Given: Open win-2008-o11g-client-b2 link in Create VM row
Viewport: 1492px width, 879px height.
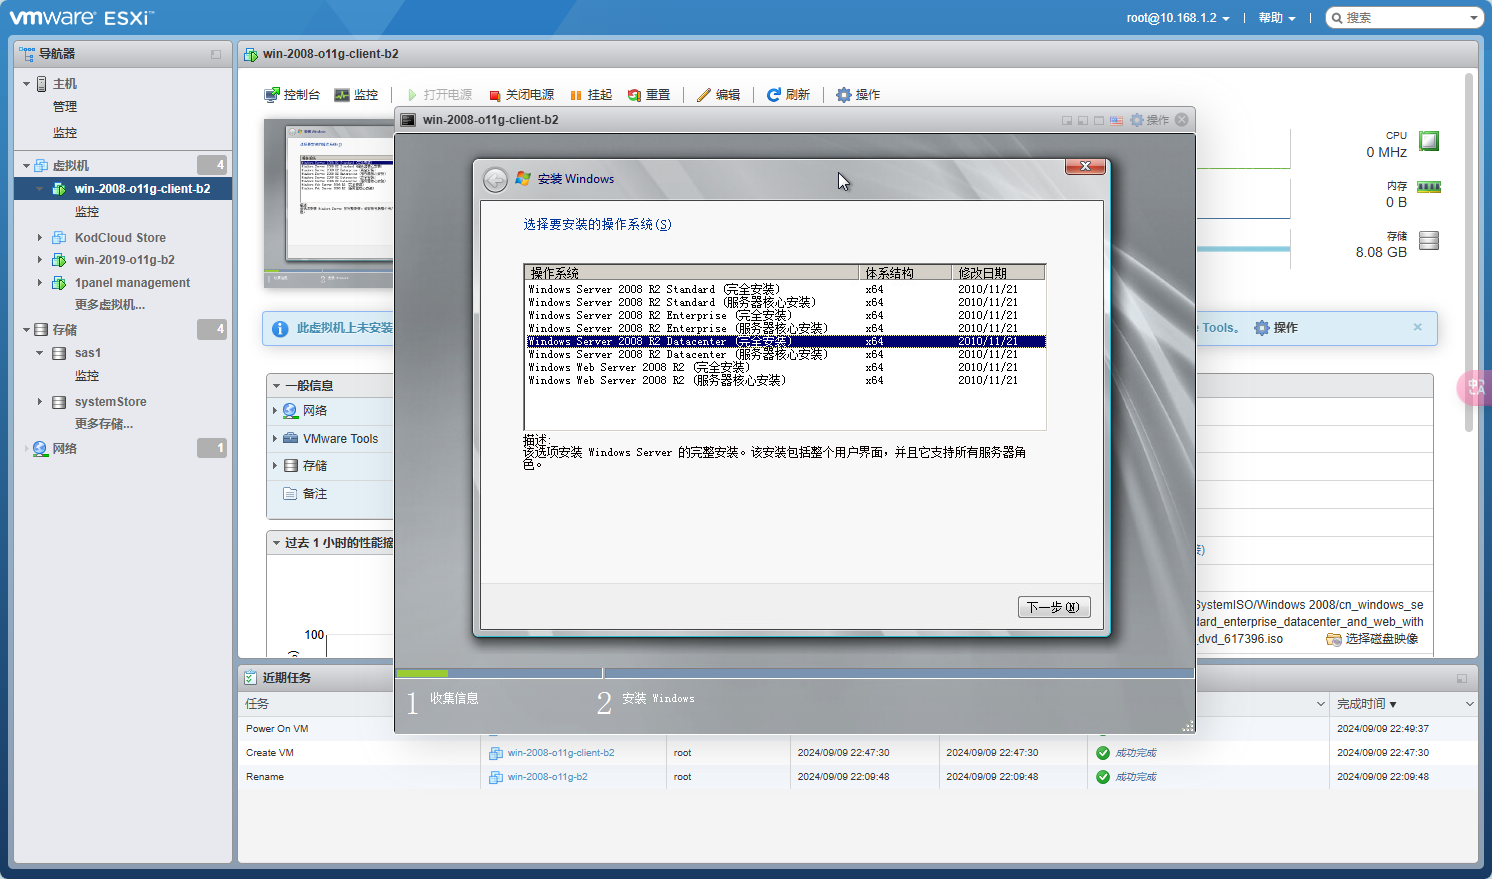Looking at the screenshot, I should coord(561,753).
